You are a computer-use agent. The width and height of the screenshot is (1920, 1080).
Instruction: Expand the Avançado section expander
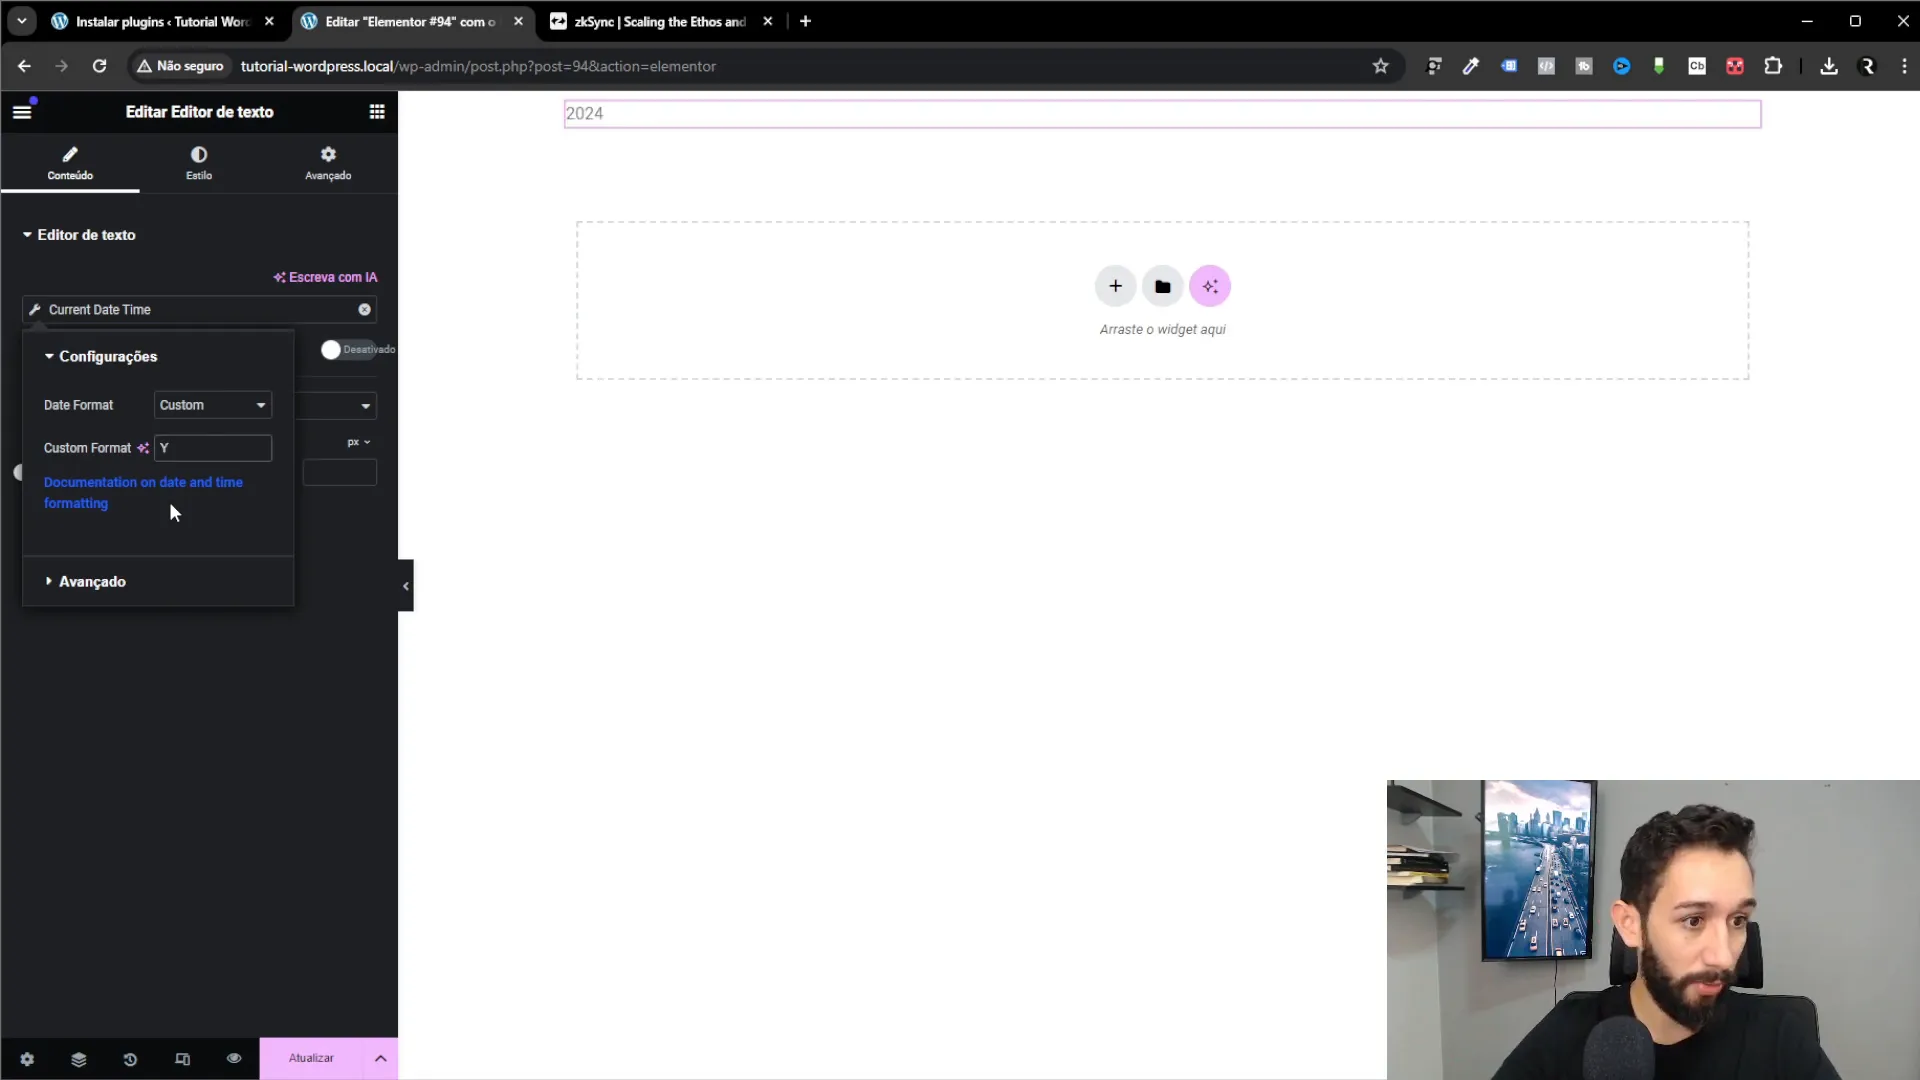90,582
